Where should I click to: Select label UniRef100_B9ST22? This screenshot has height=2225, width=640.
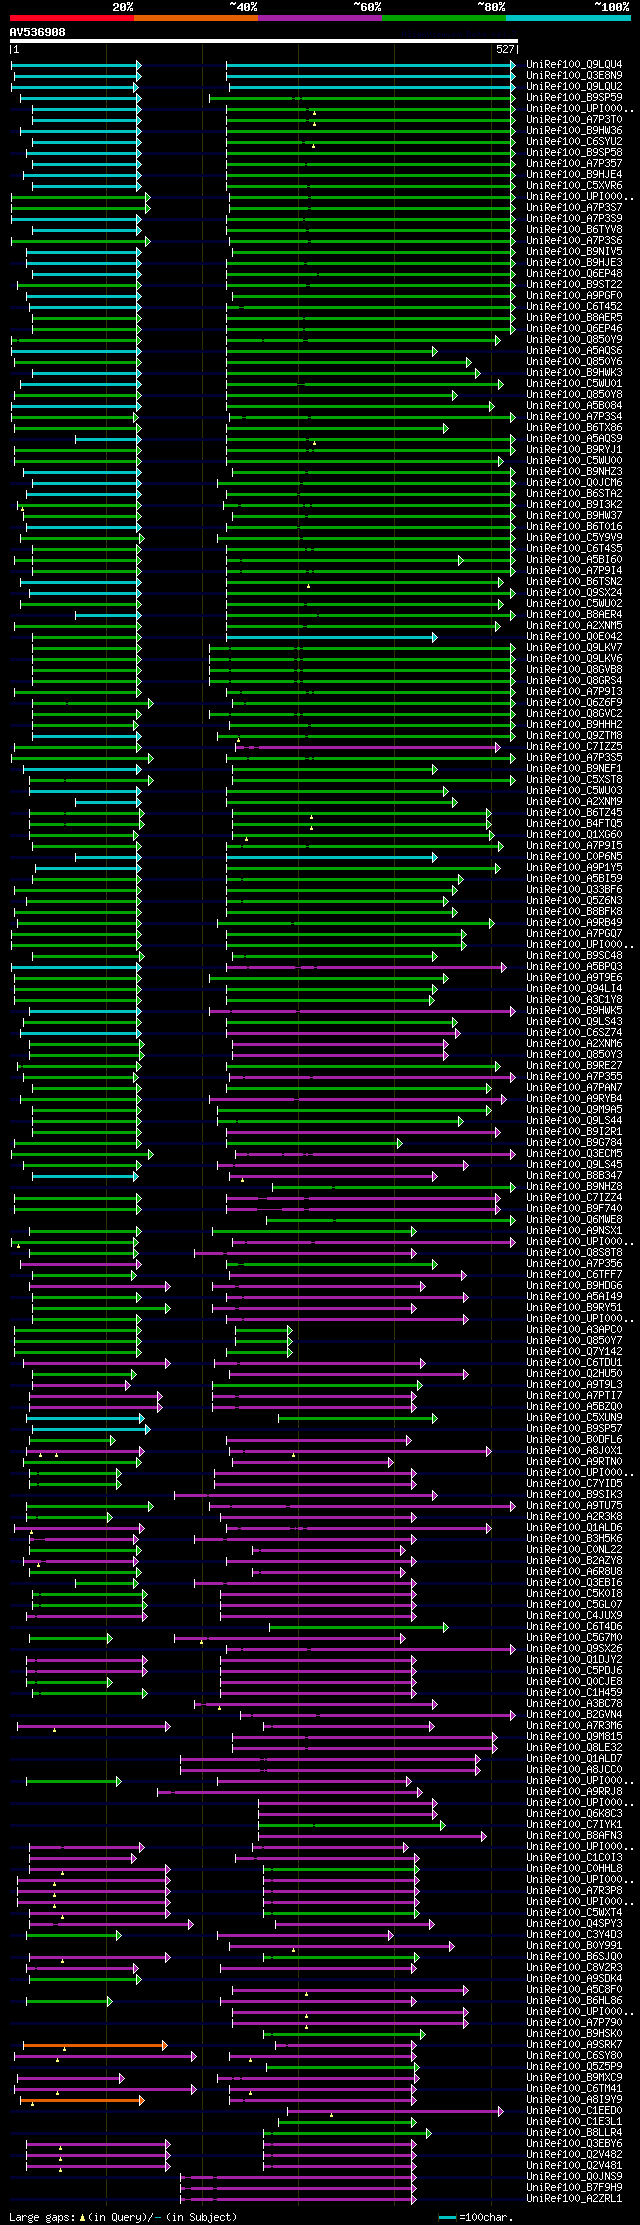coord(574,285)
